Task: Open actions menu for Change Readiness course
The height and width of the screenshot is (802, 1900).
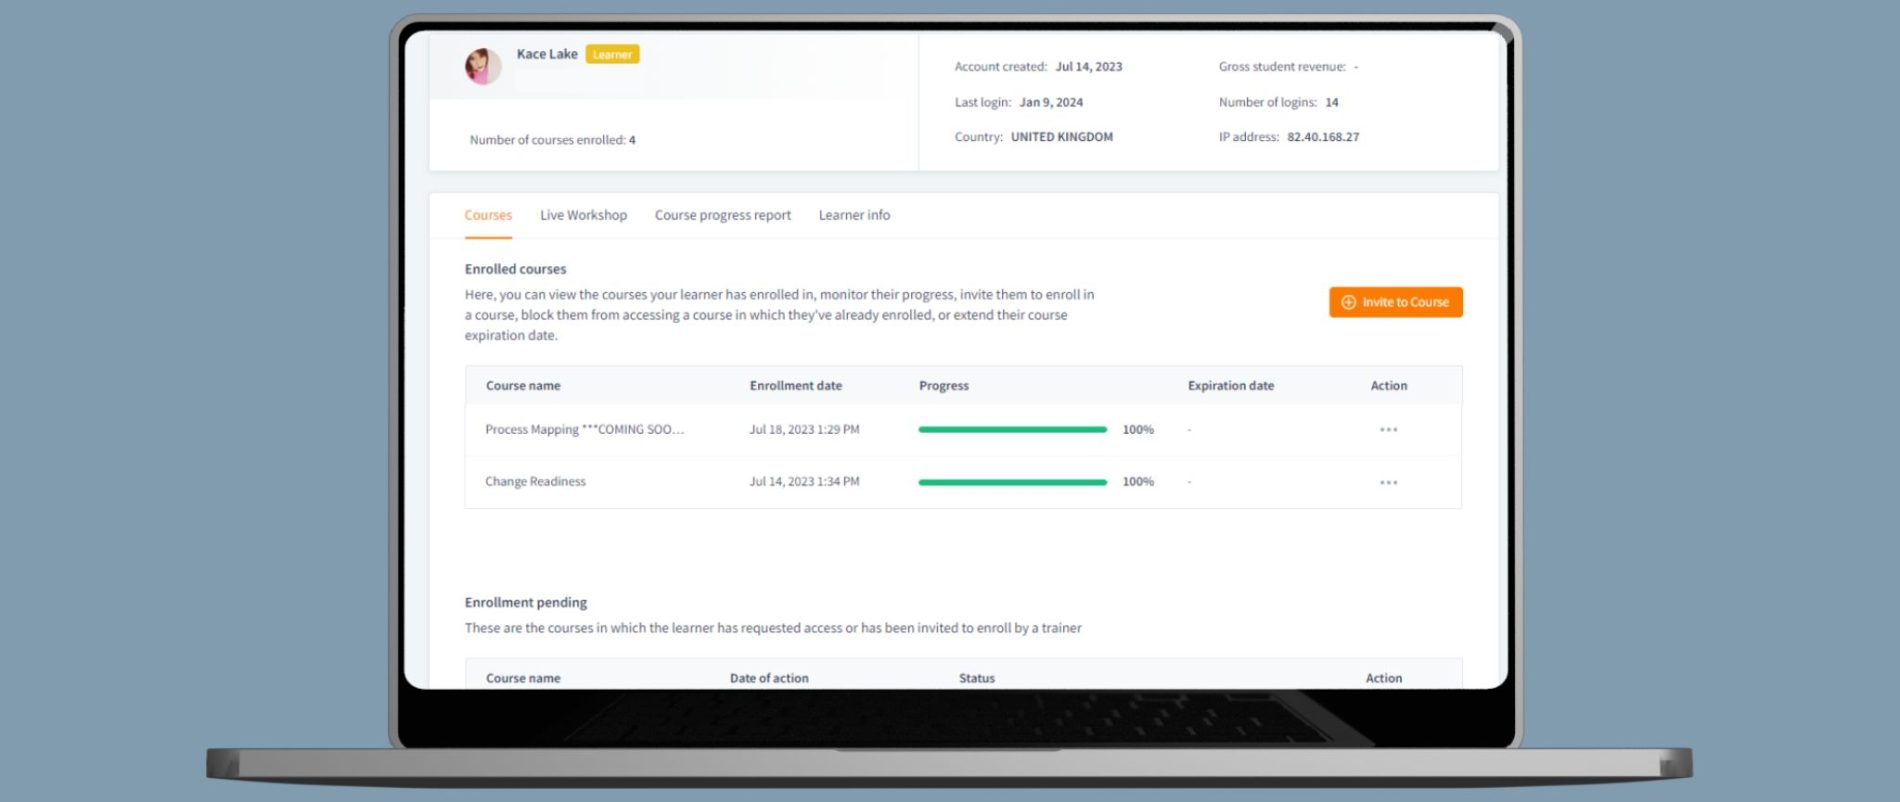Action: tap(1388, 483)
